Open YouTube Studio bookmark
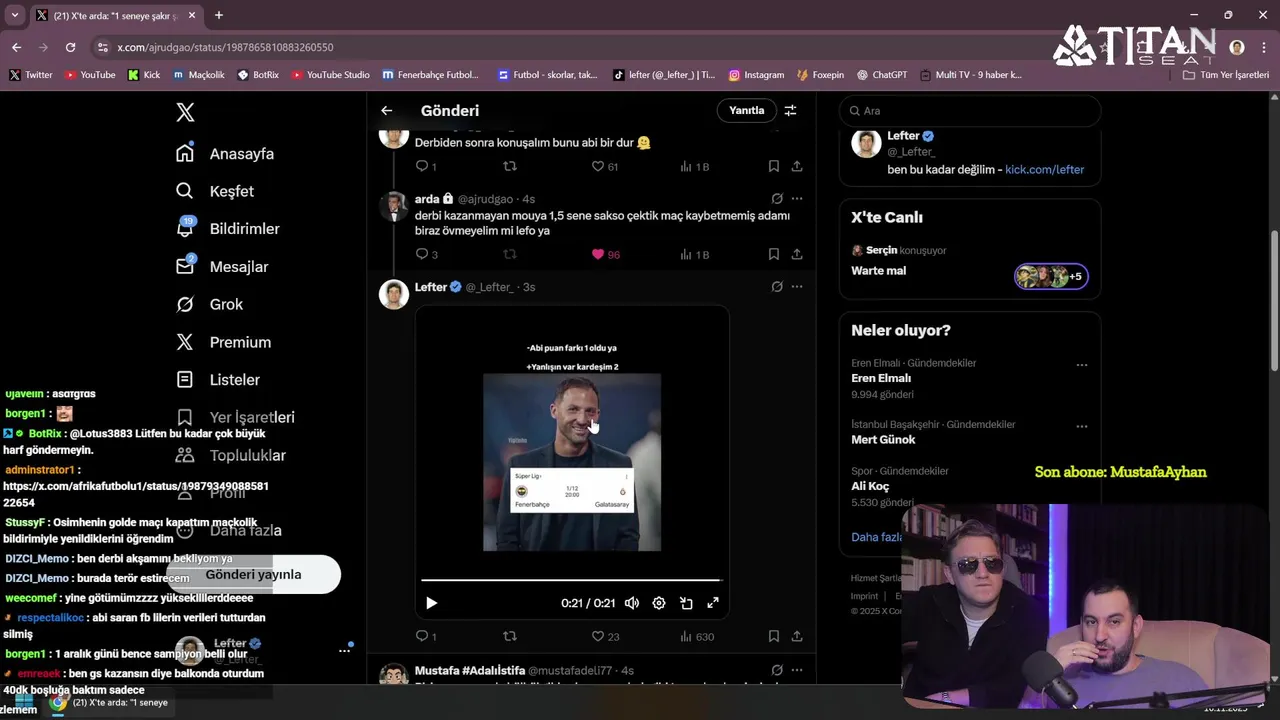This screenshot has width=1280, height=720. point(329,75)
